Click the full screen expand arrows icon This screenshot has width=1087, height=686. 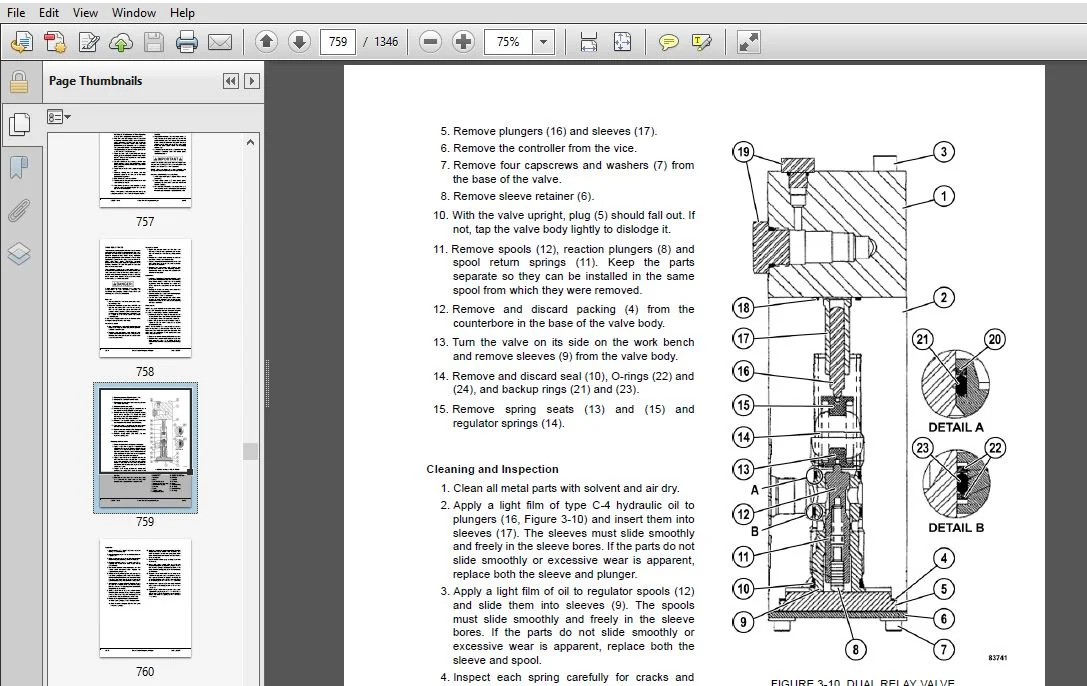coord(748,42)
